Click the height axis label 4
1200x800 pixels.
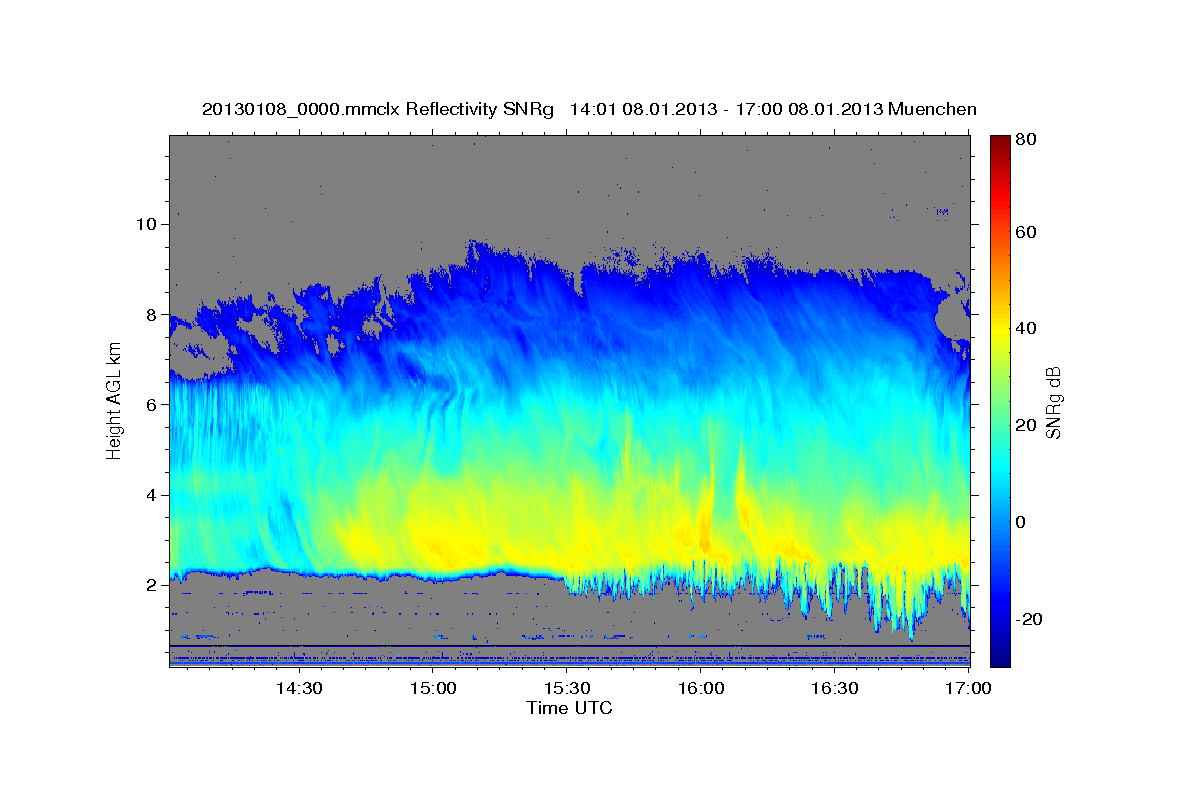pos(152,494)
